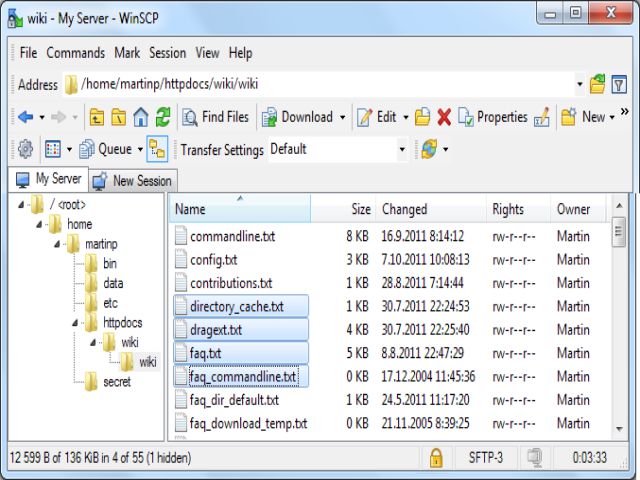Click the Properties button
This screenshot has height=480, width=640.
[492, 117]
